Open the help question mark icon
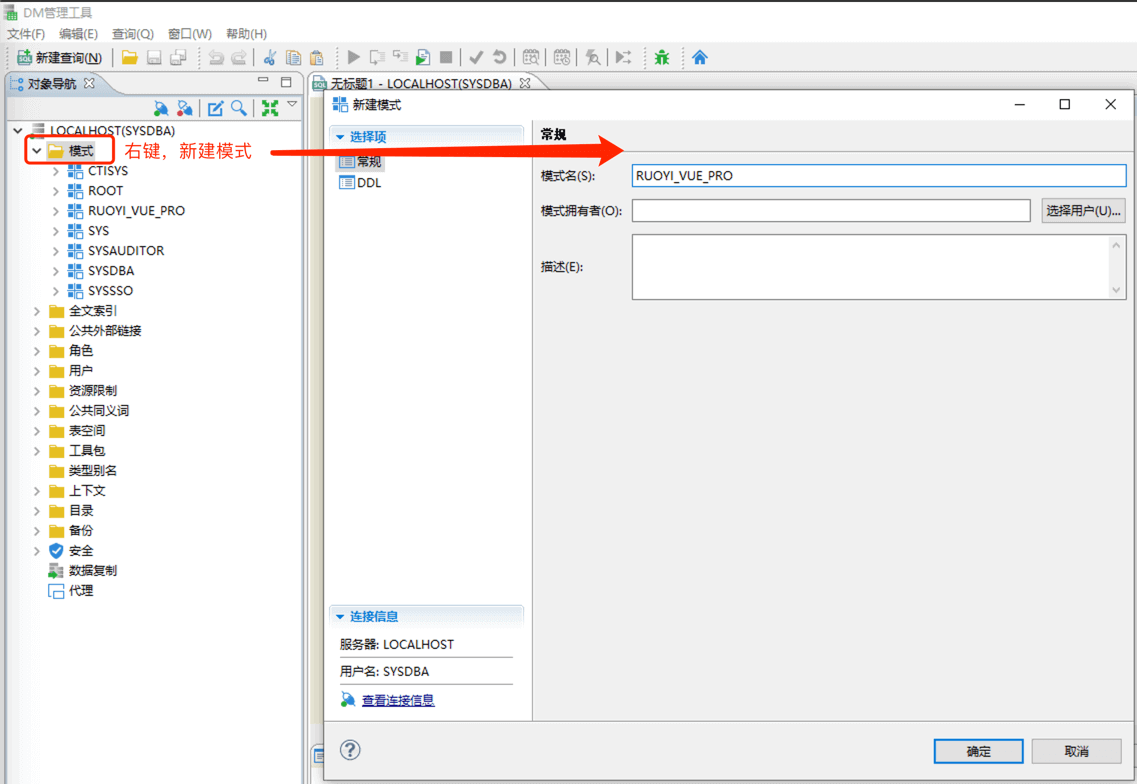This screenshot has height=784, width=1137. 350,750
